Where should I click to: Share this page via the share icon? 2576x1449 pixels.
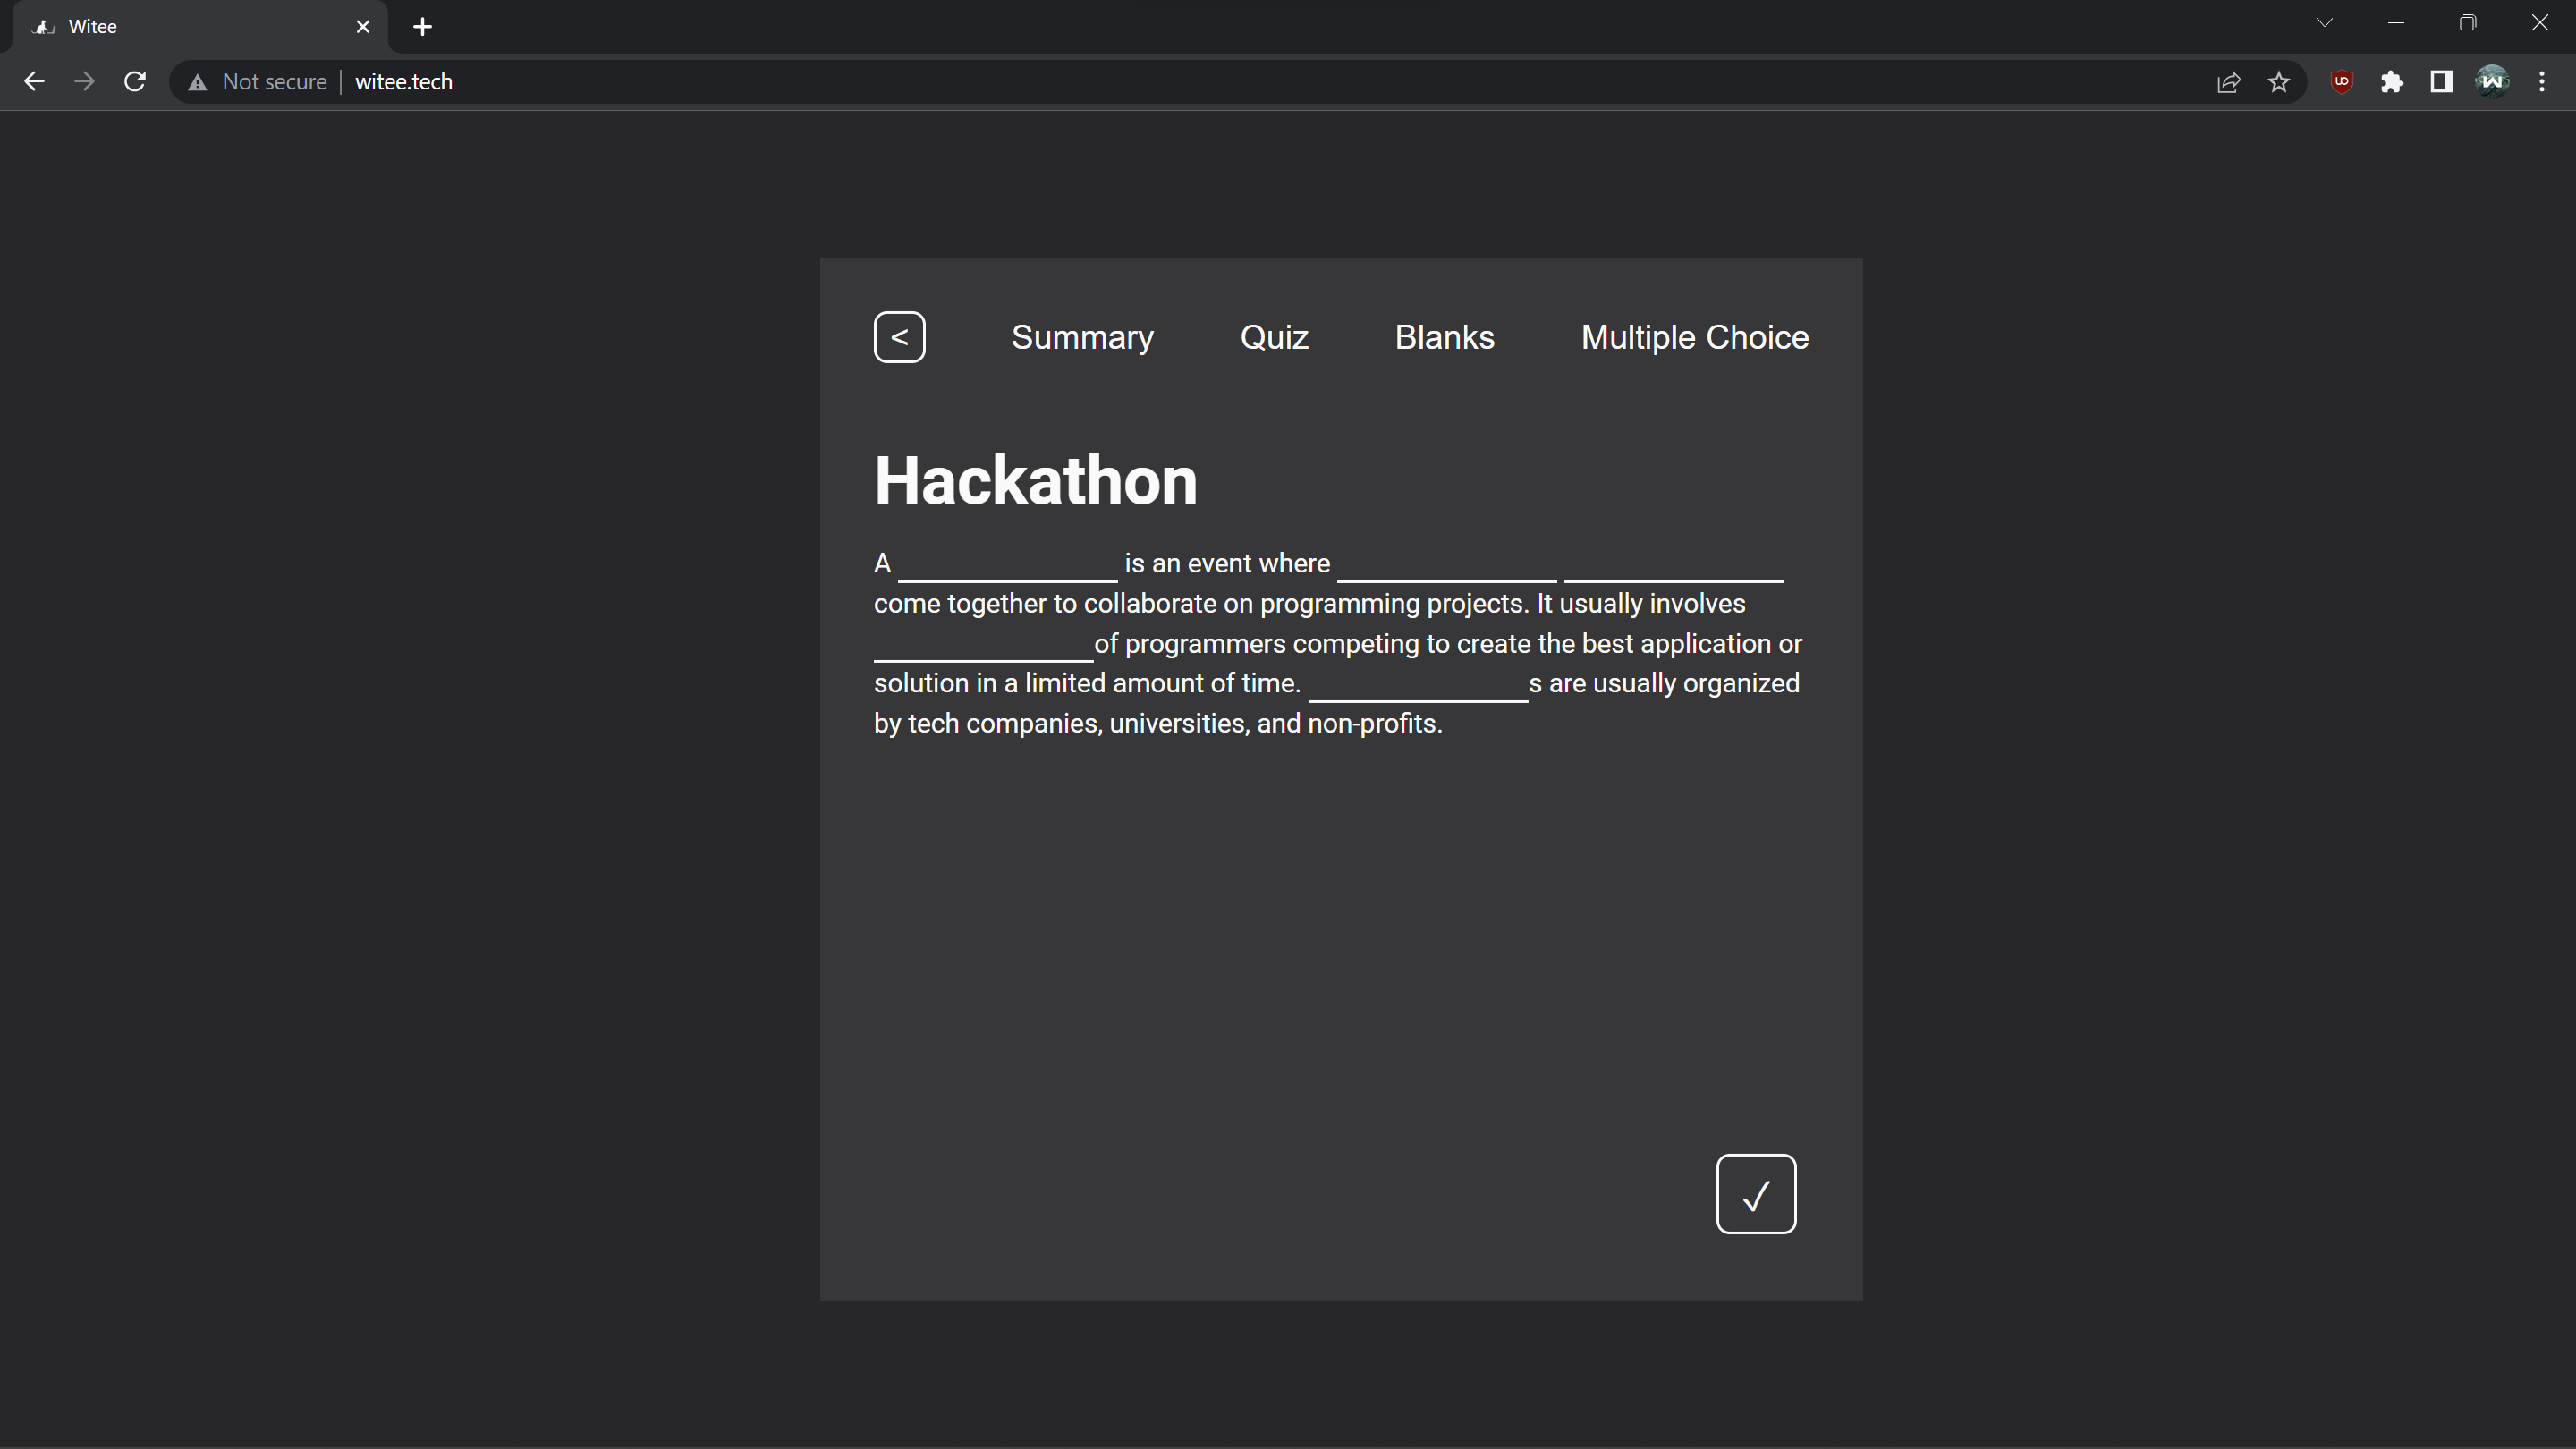(2228, 82)
